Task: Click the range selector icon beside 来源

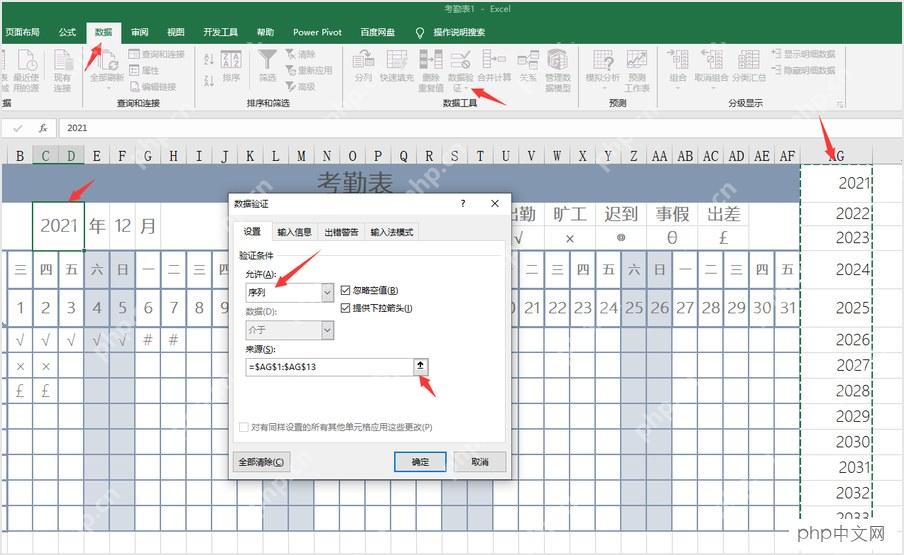Action: click(x=420, y=366)
